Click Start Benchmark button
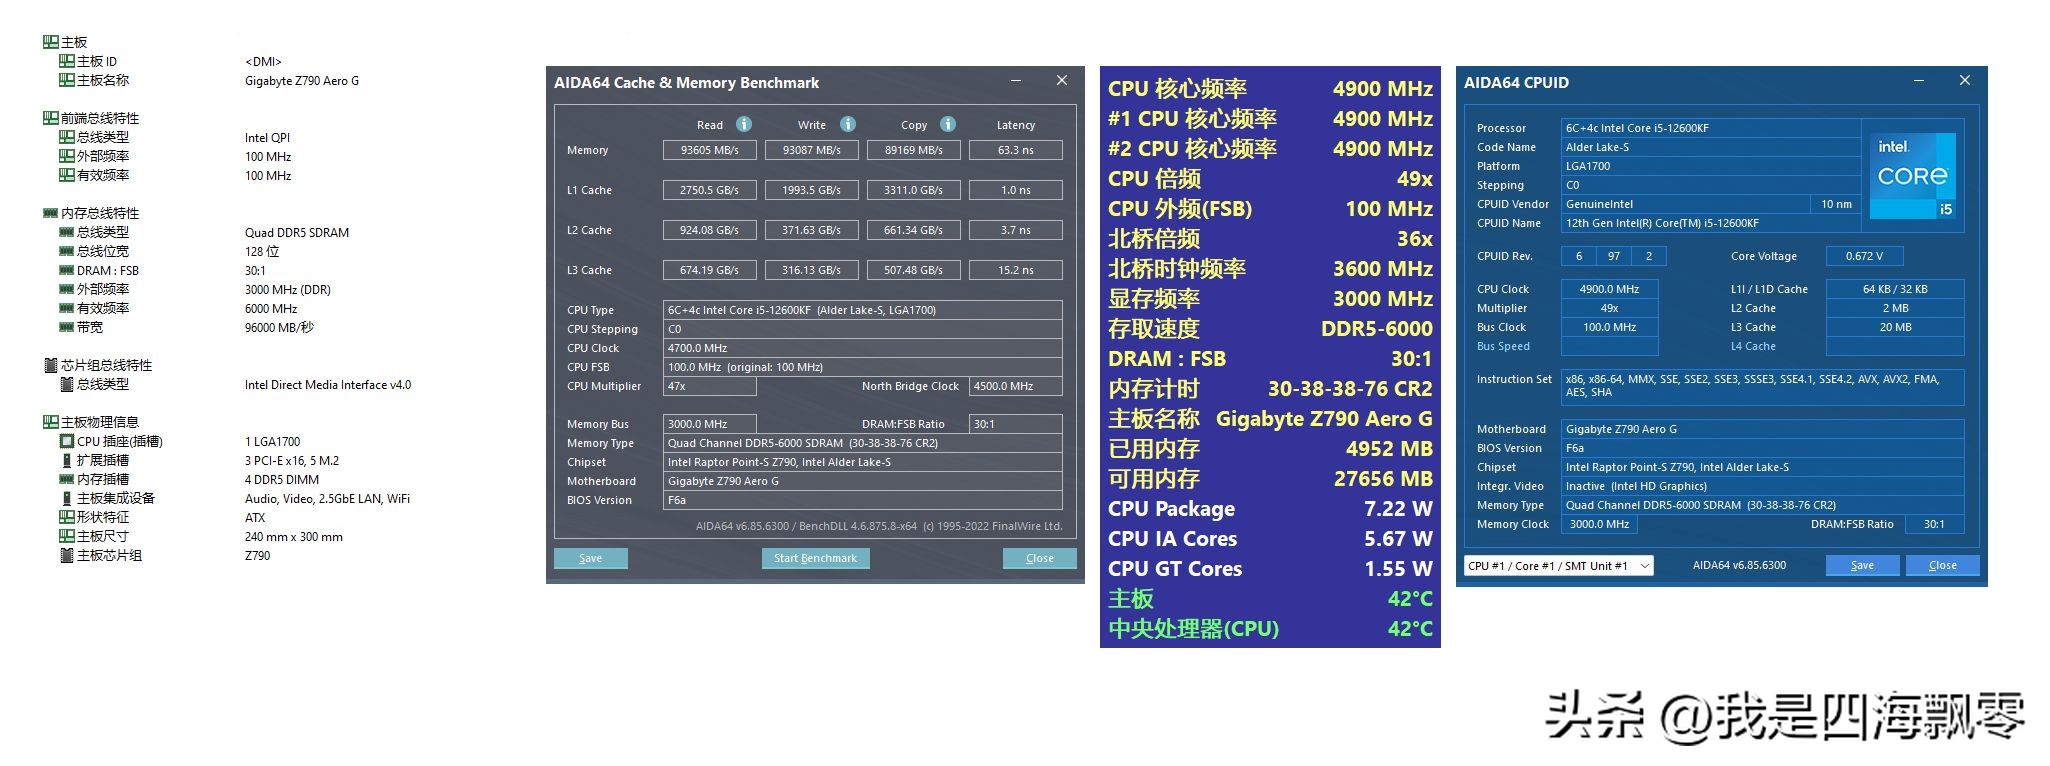Viewport: 2050px width, 766px height. pos(815,558)
